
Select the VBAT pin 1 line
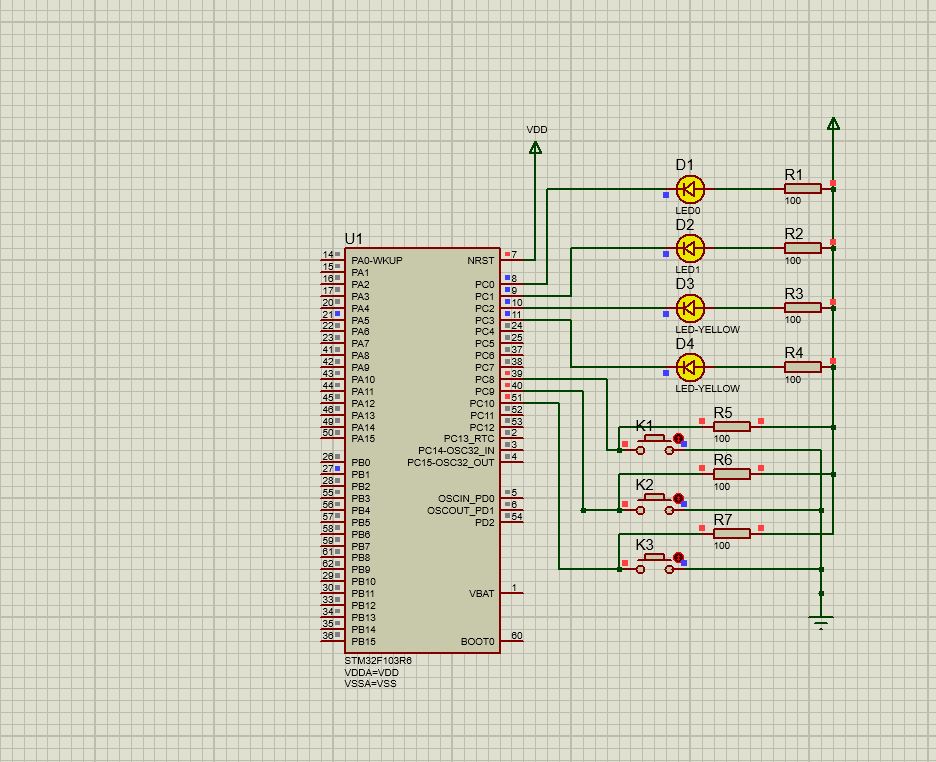512,593
